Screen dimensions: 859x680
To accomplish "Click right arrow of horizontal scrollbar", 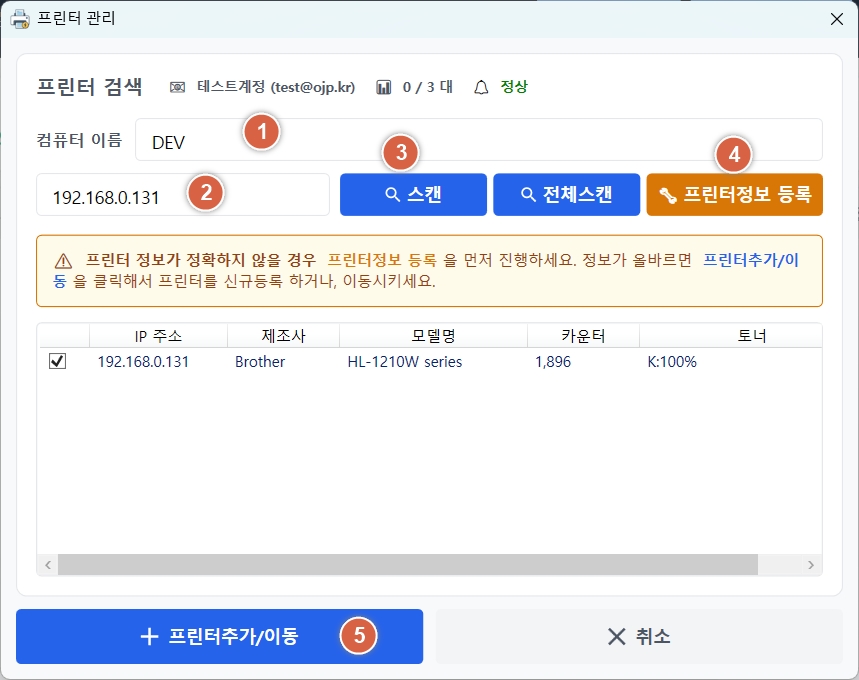I will click(812, 565).
